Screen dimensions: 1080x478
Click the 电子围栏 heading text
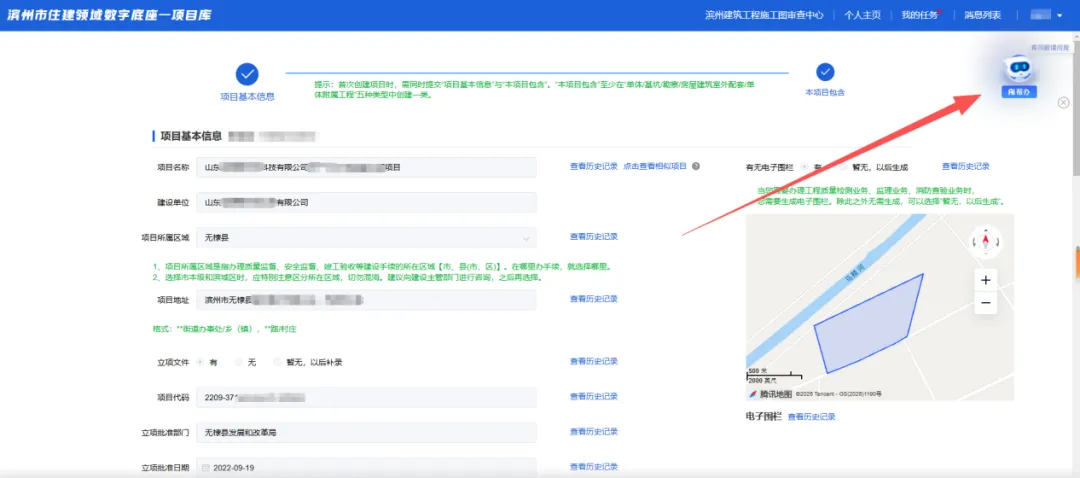click(764, 416)
